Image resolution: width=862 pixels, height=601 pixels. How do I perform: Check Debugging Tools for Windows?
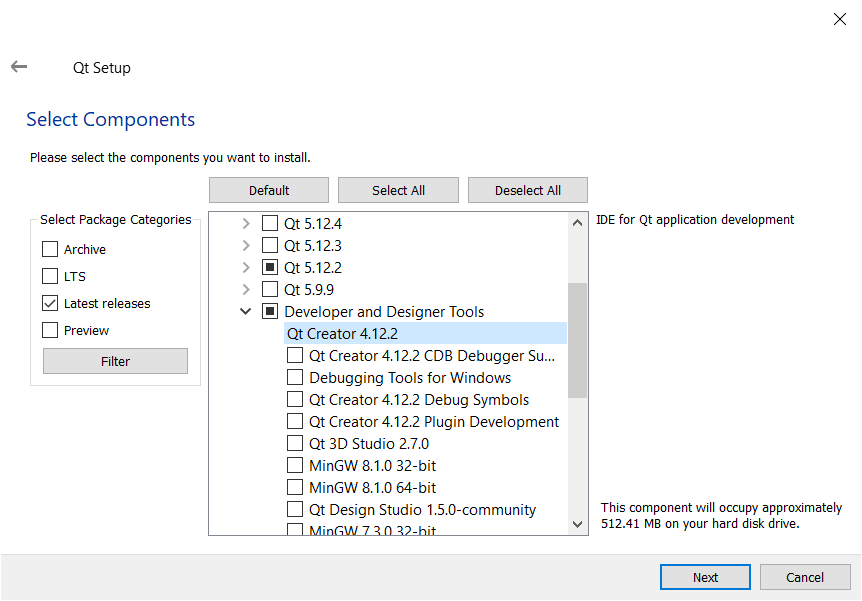[295, 377]
